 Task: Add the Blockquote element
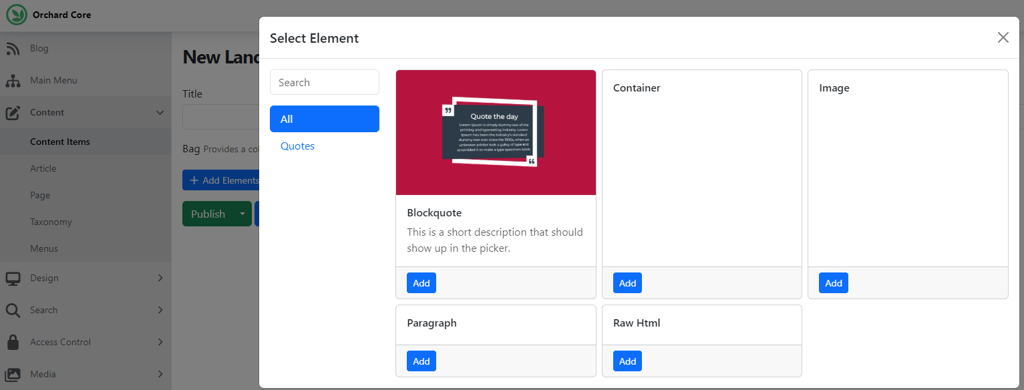[421, 283]
